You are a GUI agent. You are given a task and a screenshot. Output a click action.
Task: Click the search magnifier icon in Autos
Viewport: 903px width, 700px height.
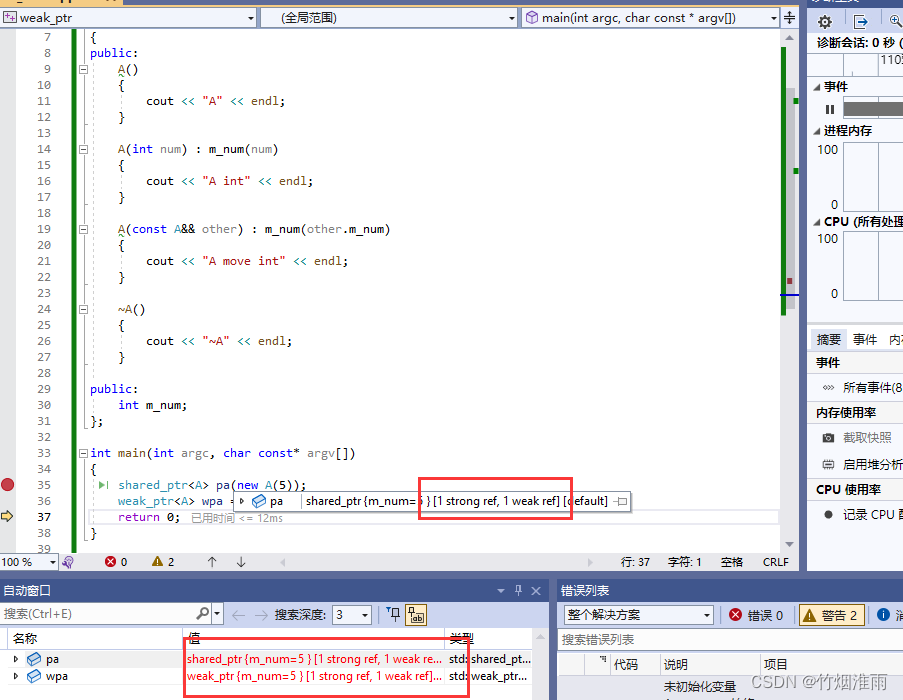pyautogui.click(x=203, y=614)
